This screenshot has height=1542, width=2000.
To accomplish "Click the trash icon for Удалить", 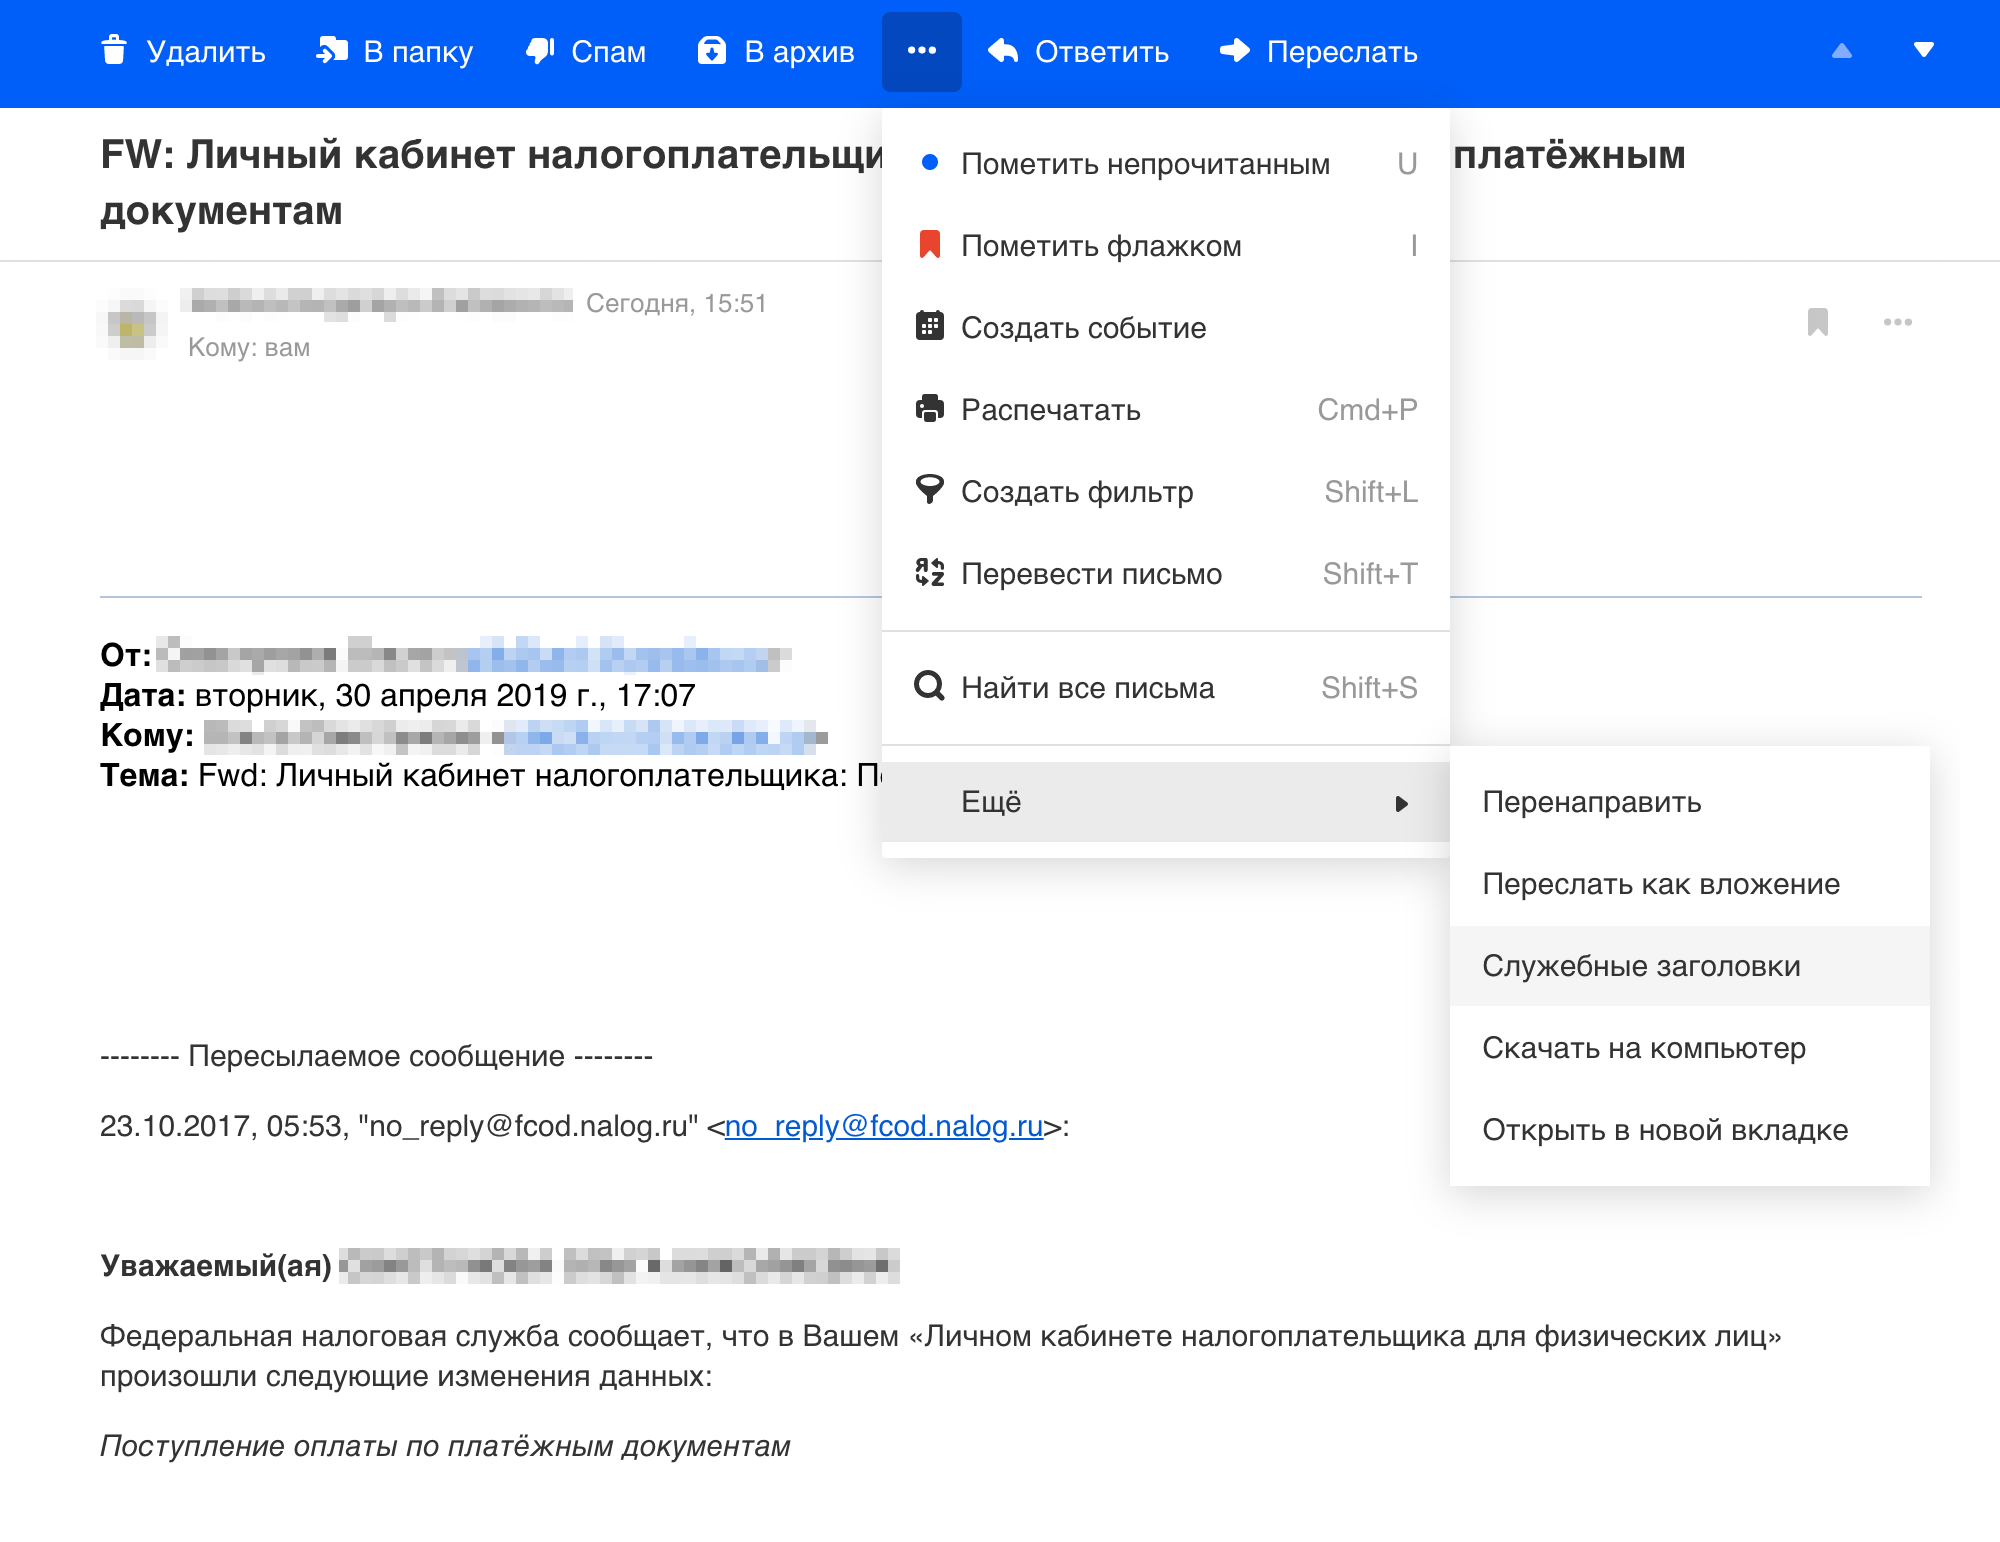I will 114,50.
